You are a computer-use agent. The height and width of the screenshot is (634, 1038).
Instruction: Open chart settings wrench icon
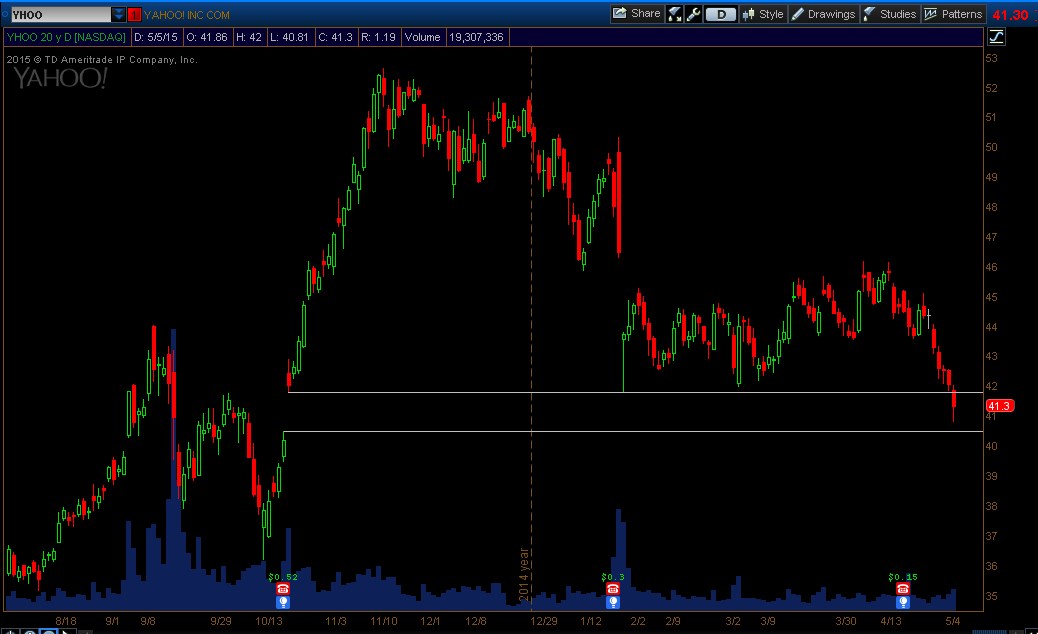click(x=693, y=14)
